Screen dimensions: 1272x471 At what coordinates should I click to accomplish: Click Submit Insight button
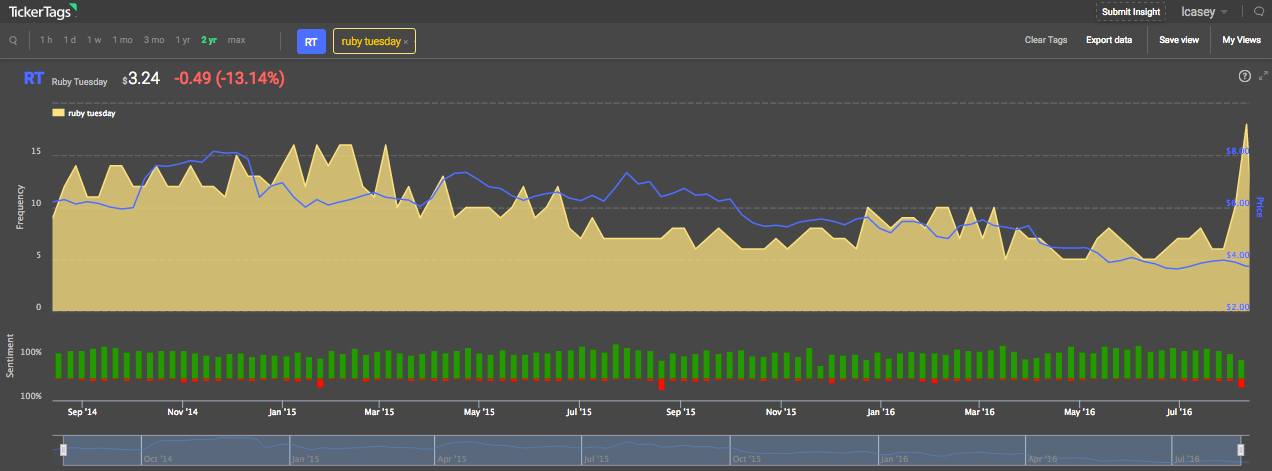pyautogui.click(x=1131, y=12)
